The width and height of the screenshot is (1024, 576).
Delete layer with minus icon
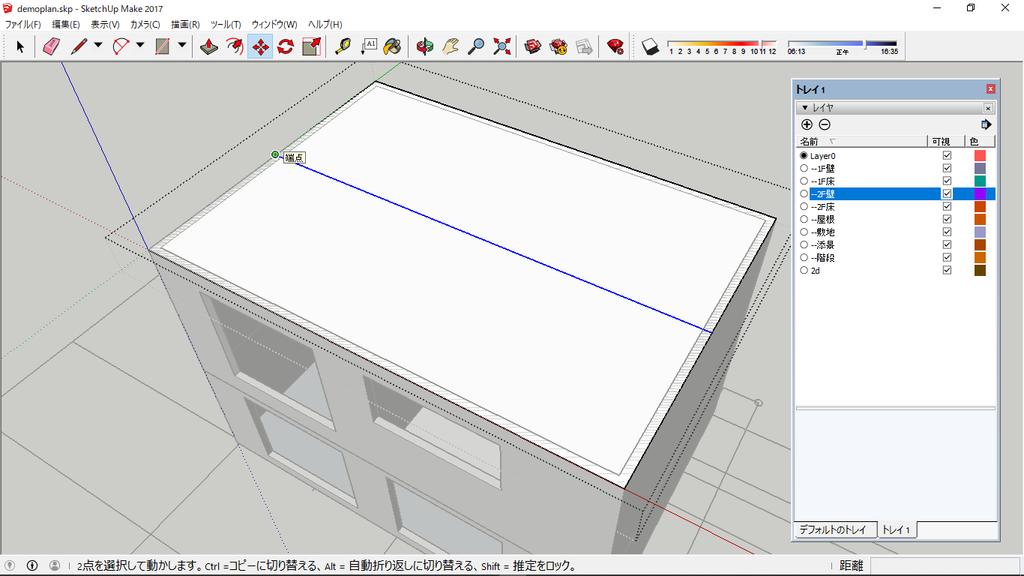click(x=825, y=125)
